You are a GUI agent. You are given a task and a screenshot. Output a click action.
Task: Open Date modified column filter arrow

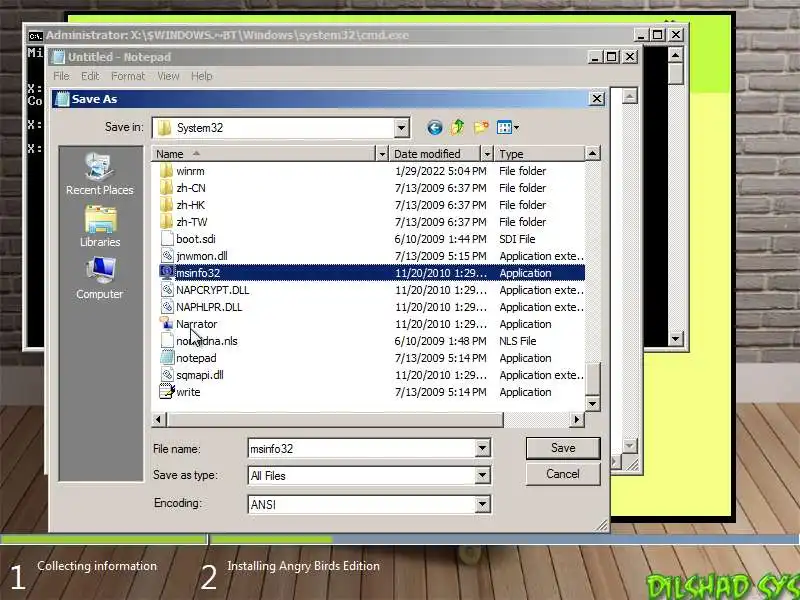pyautogui.click(x=487, y=154)
